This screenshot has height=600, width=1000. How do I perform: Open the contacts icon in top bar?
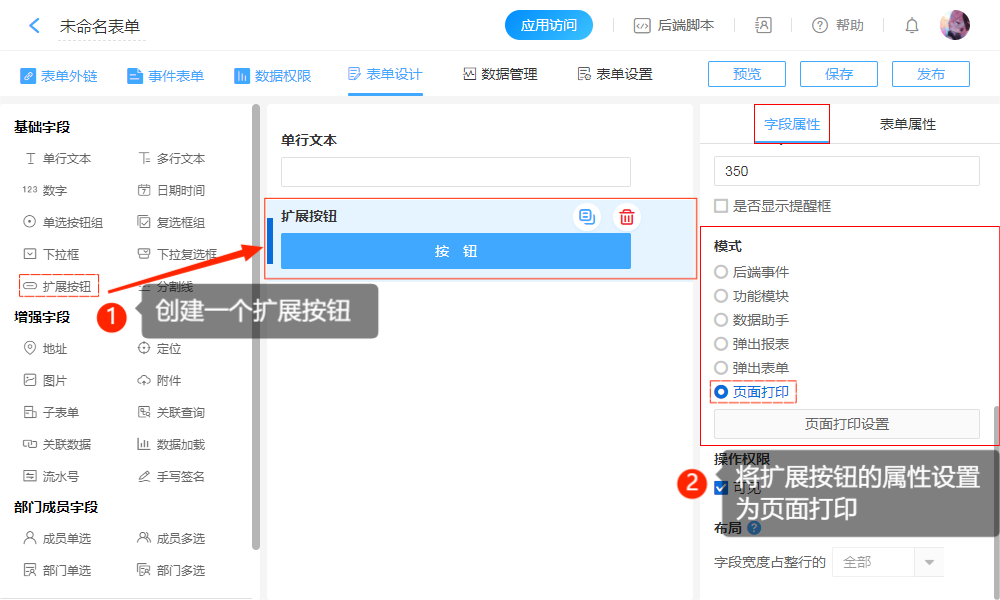click(764, 26)
